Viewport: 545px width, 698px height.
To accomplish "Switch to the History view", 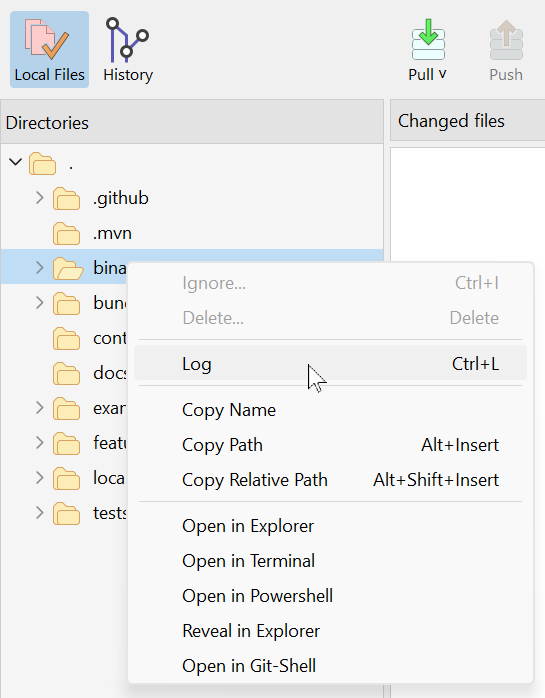I will click(128, 49).
